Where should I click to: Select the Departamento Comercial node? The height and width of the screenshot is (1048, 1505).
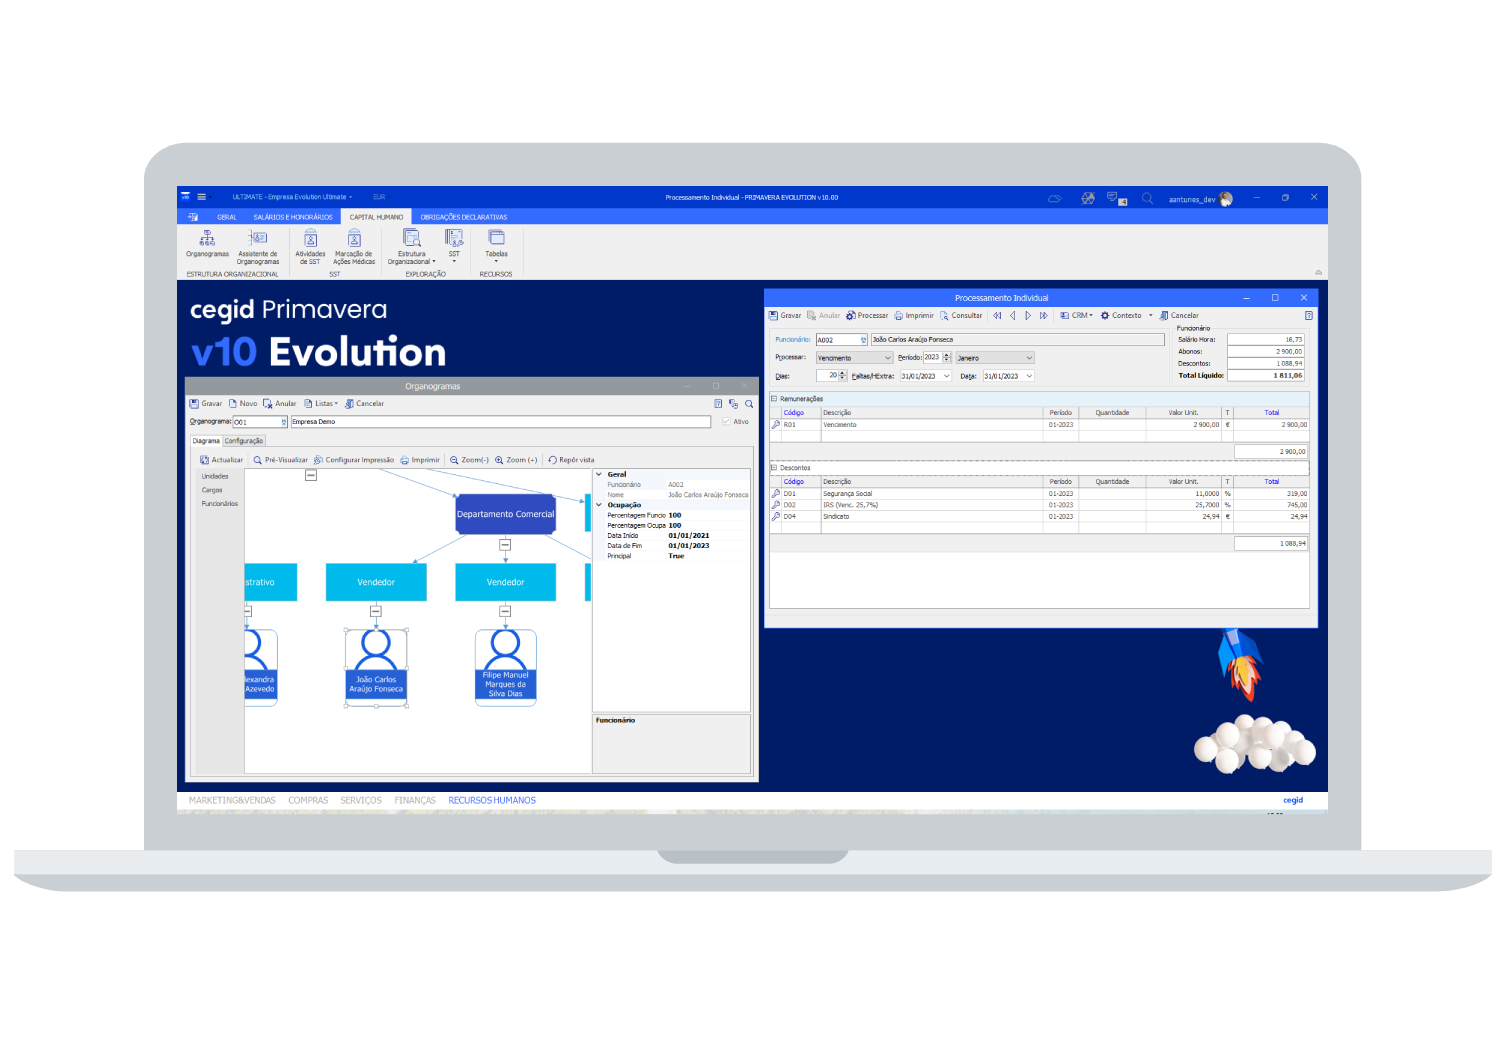coord(505,514)
